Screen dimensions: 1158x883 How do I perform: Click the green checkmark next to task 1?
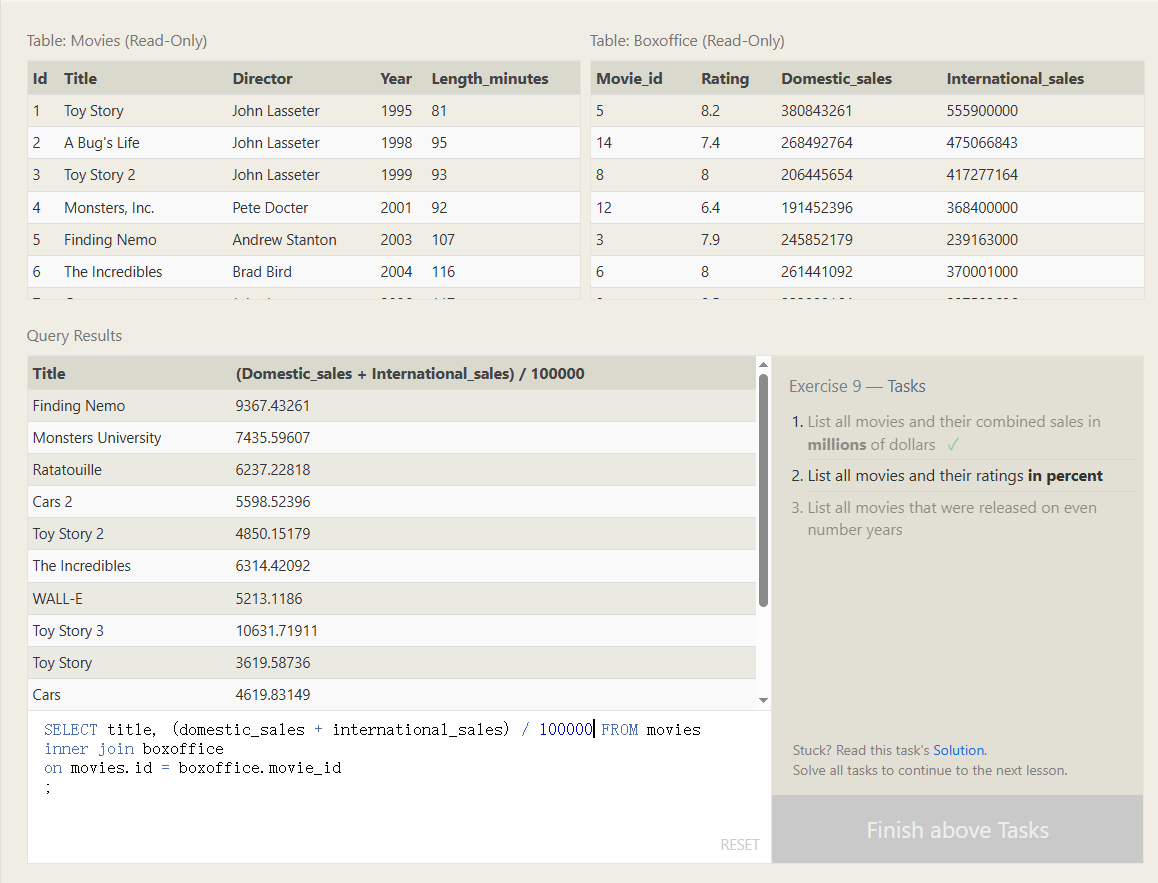(953, 444)
